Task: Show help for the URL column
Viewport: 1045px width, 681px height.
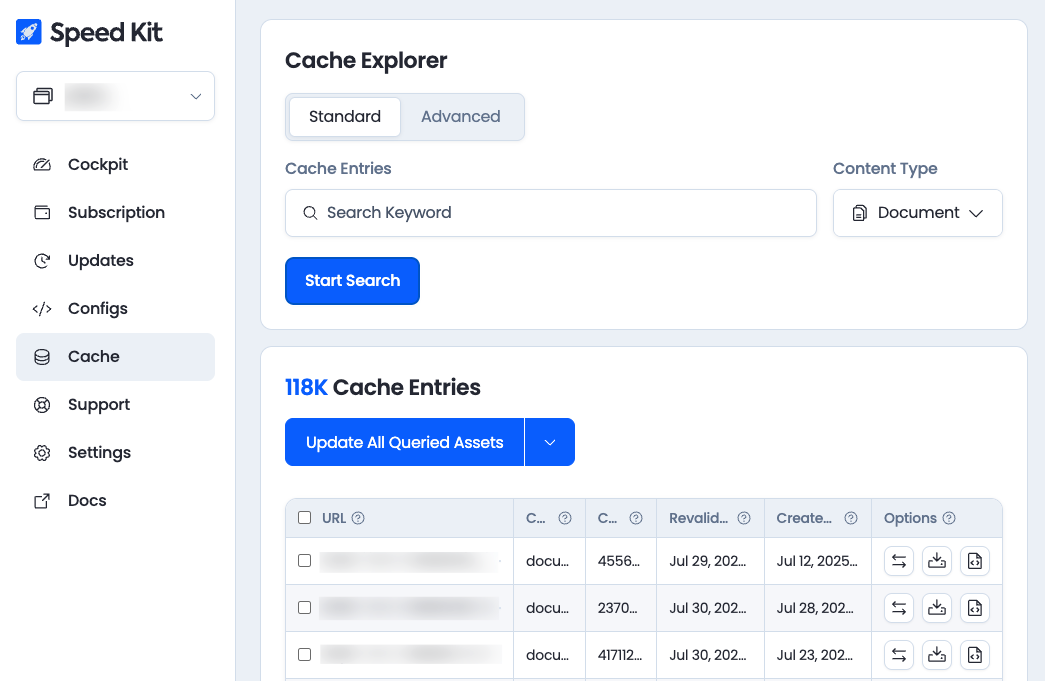Action: [358, 518]
